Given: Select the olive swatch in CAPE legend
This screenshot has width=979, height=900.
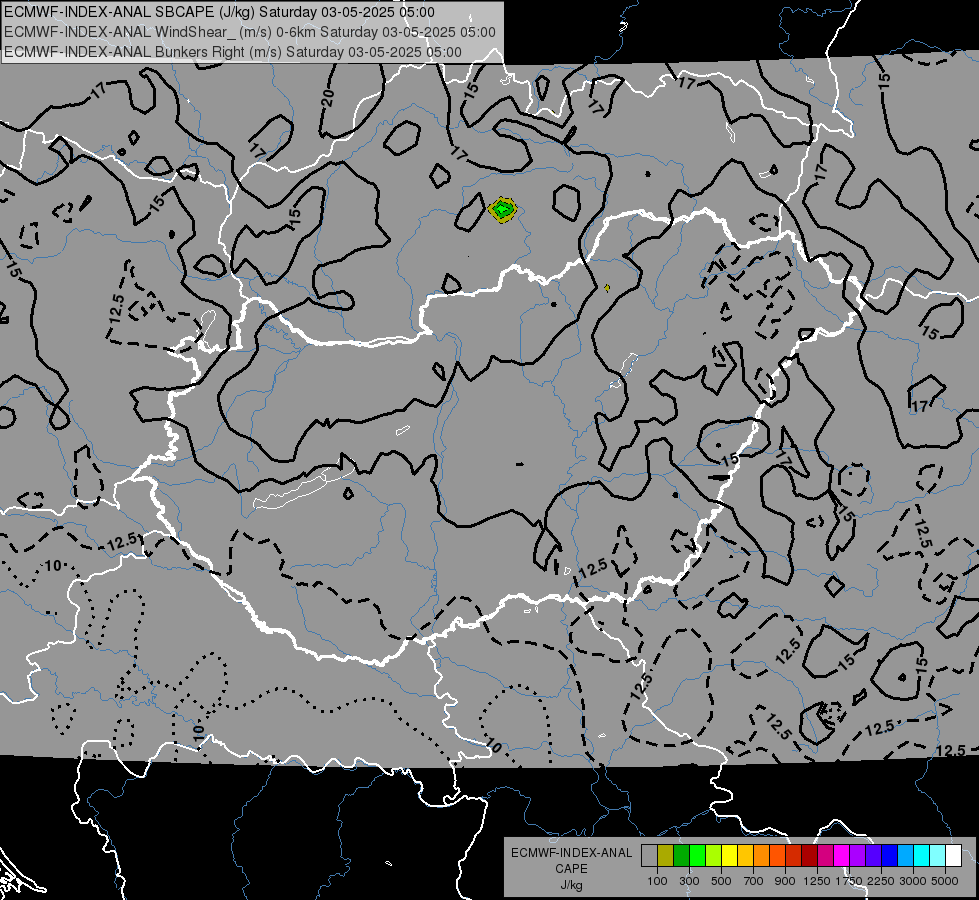Looking at the screenshot, I should (666, 855).
